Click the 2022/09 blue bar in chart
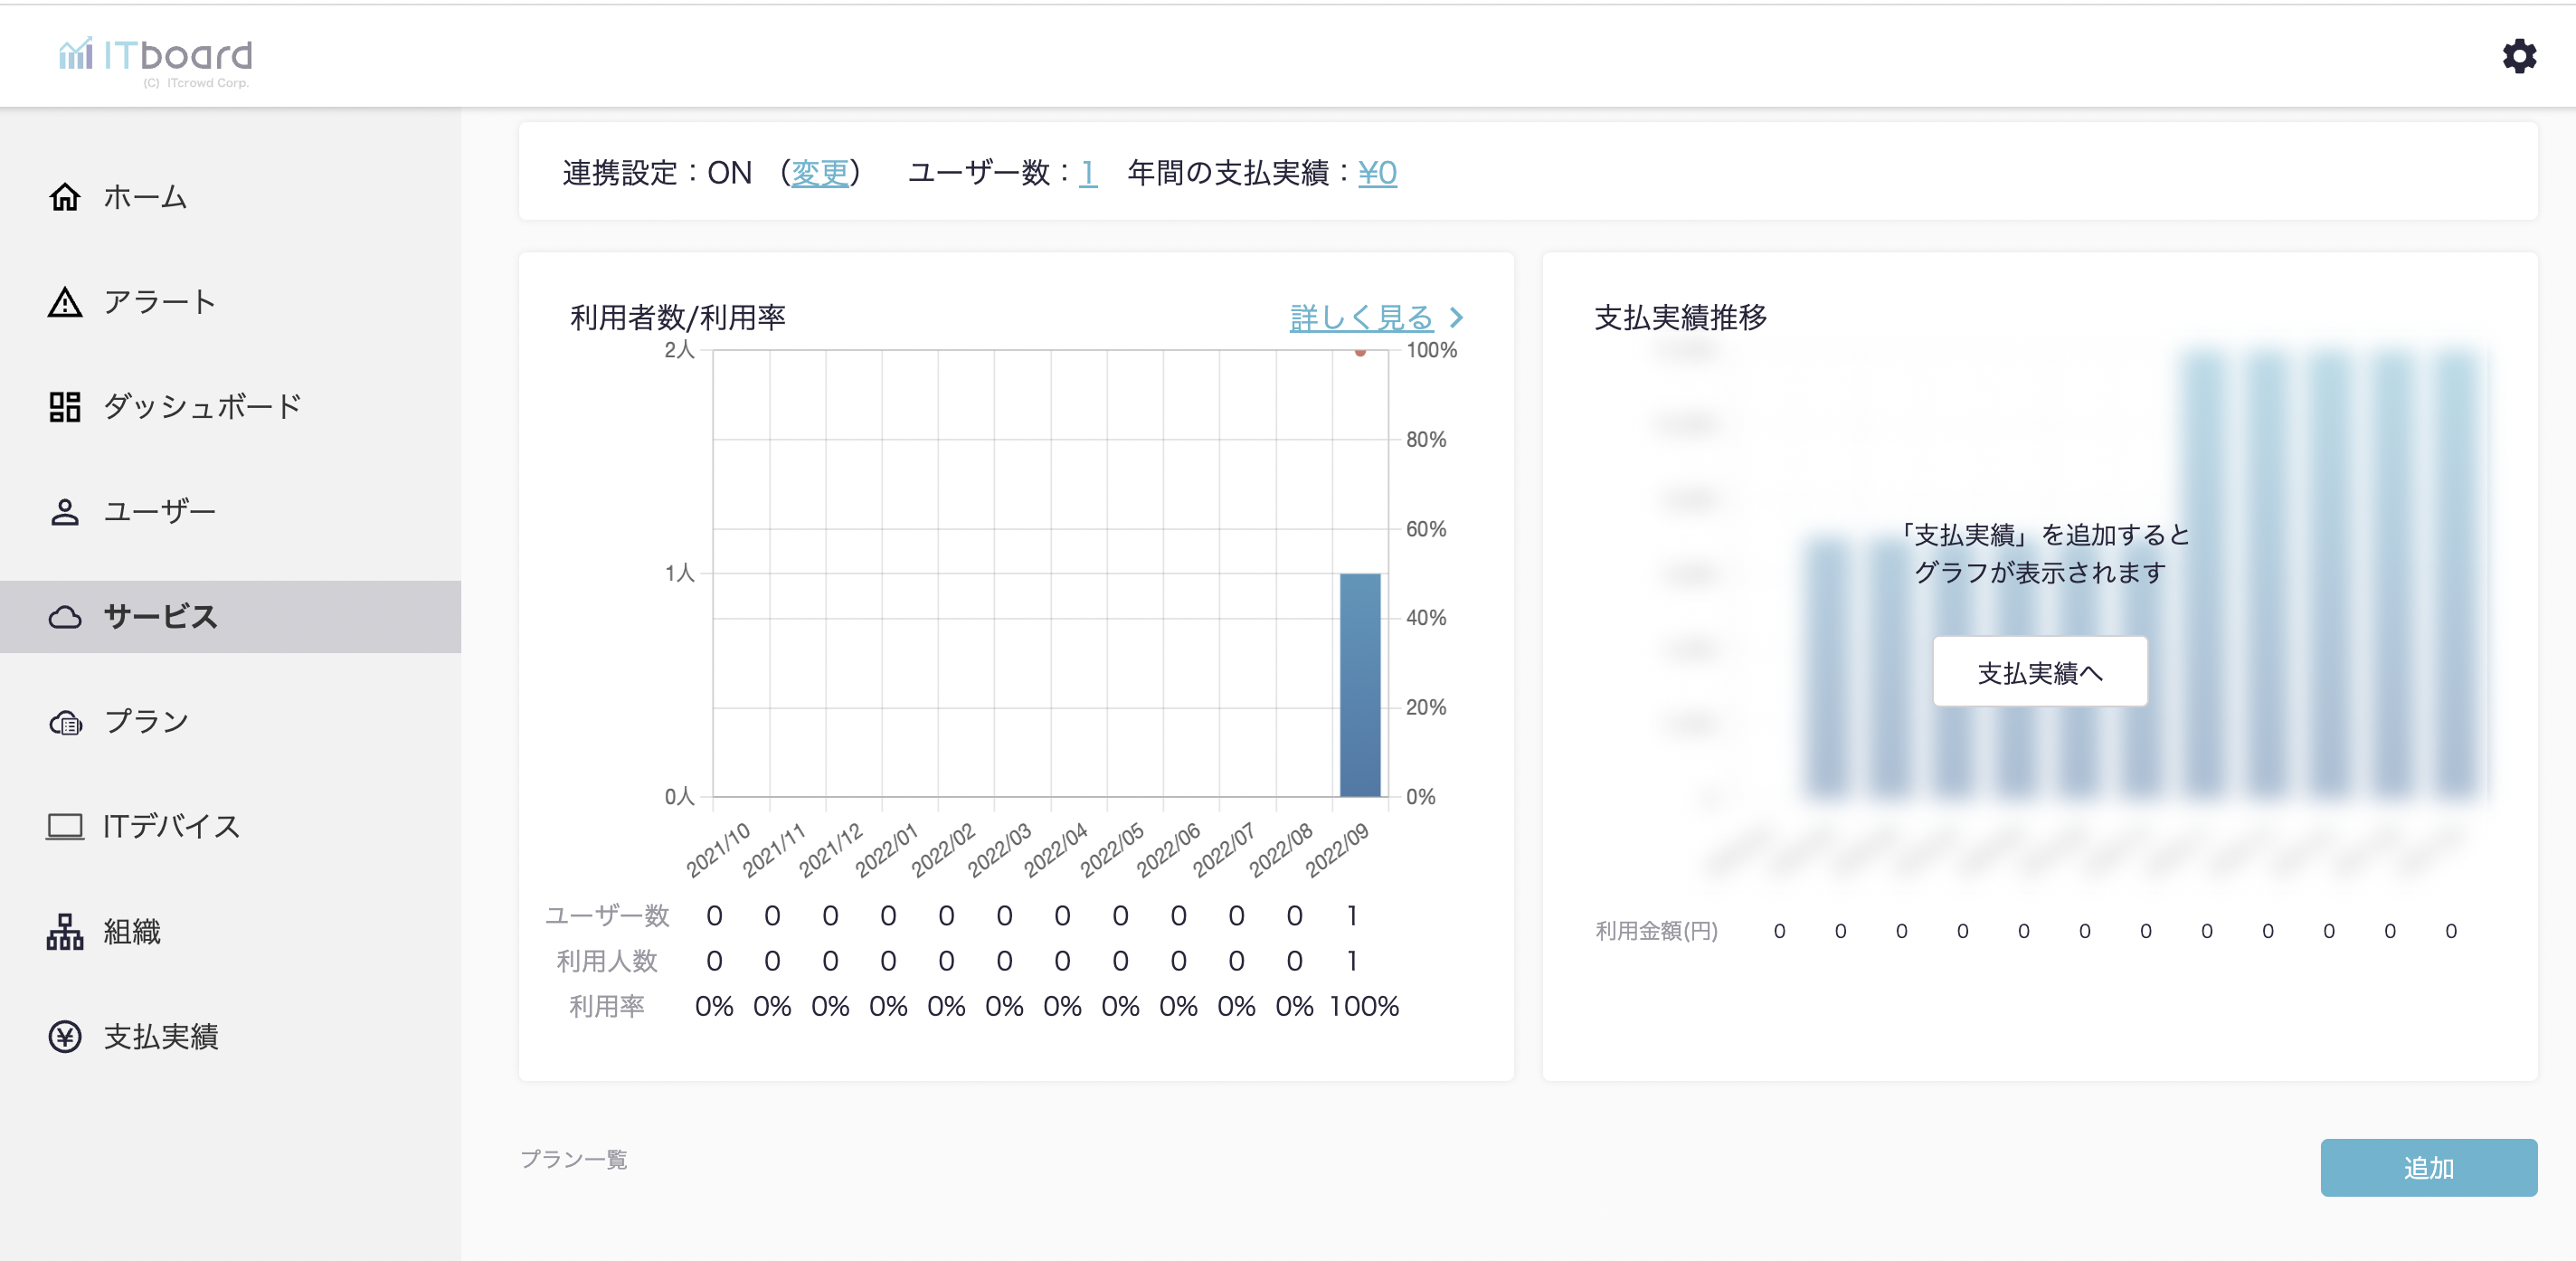The image size is (2576, 1261). coord(1360,685)
